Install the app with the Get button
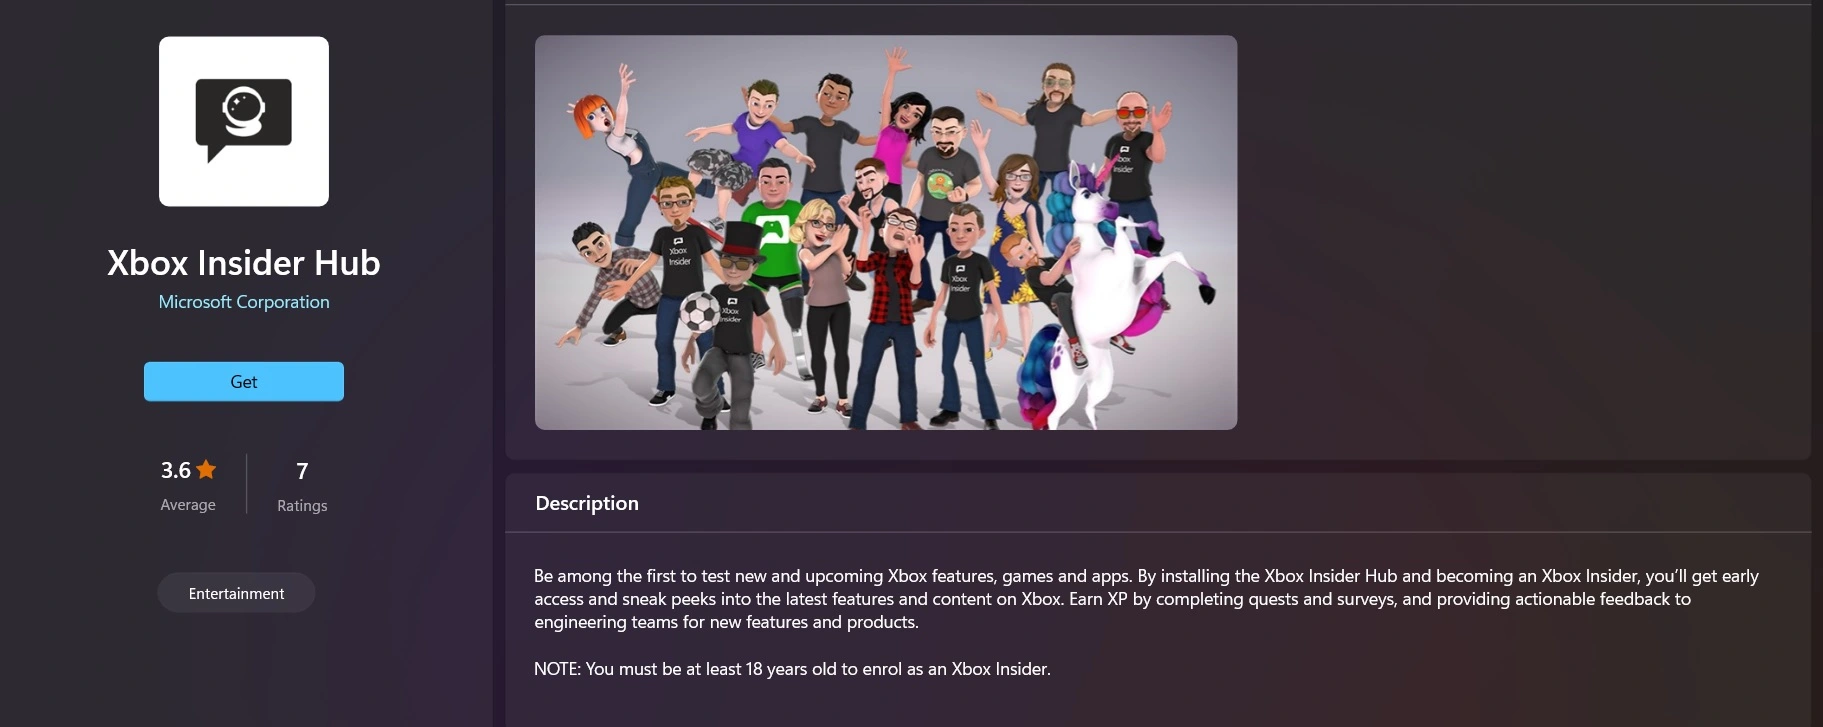 (x=244, y=382)
